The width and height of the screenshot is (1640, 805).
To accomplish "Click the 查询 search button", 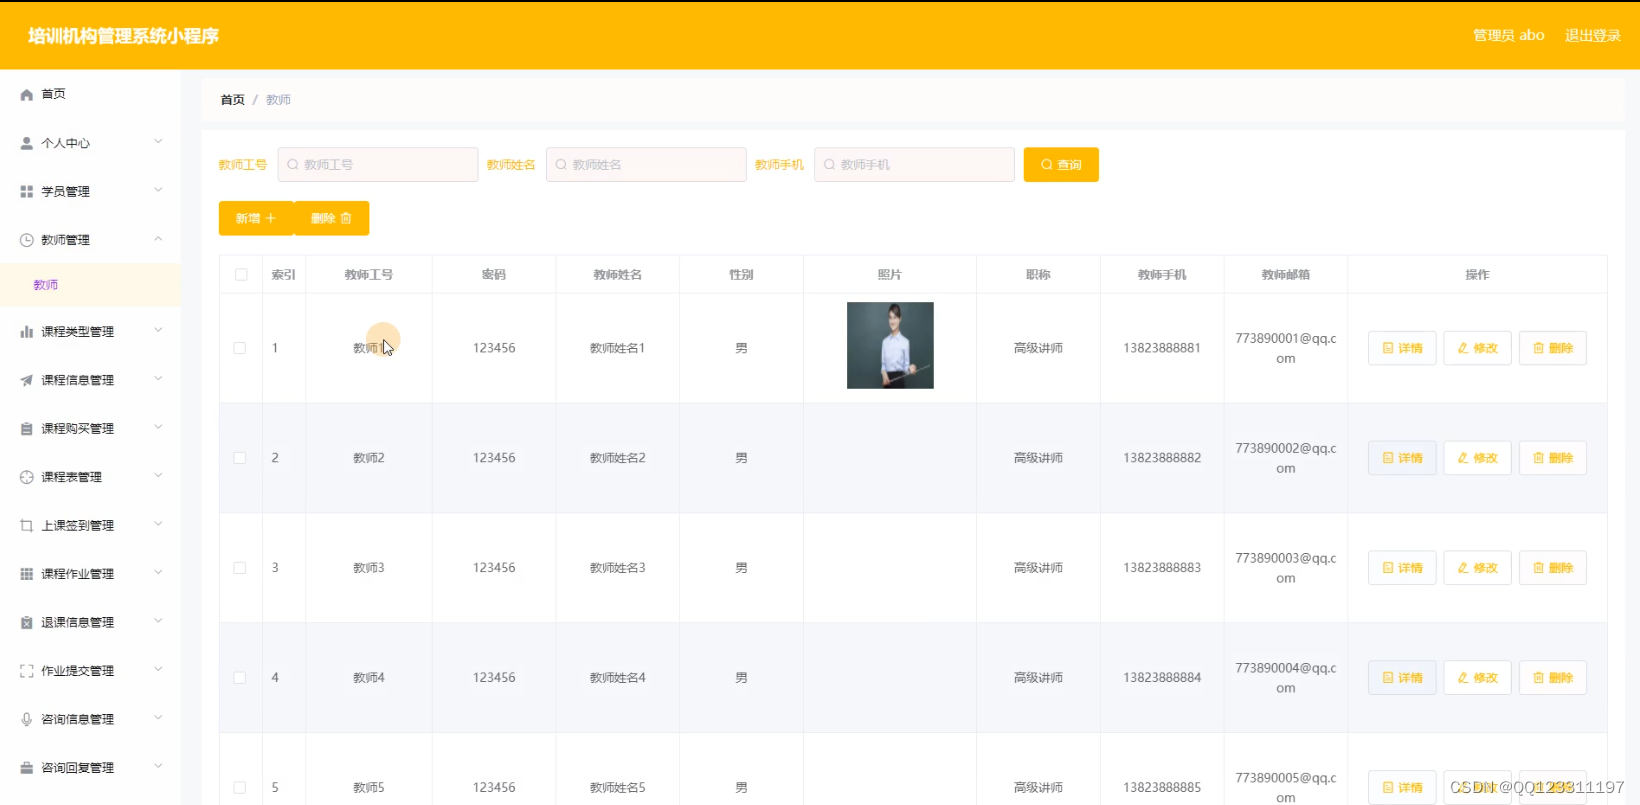I will [1061, 165].
